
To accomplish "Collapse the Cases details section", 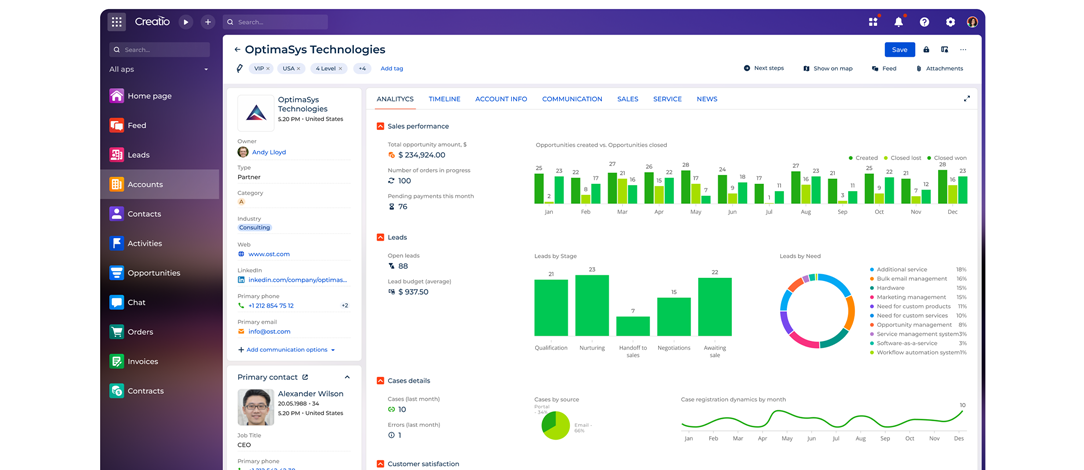I will click(x=380, y=380).
